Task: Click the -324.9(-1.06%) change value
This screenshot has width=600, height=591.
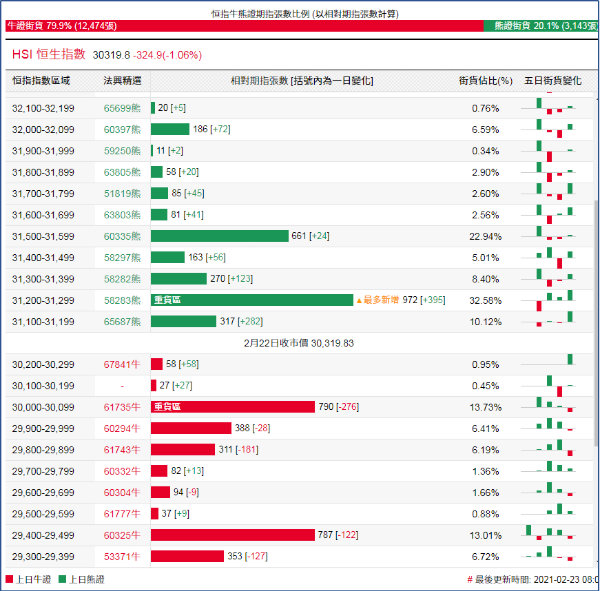Action: tap(168, 55)
